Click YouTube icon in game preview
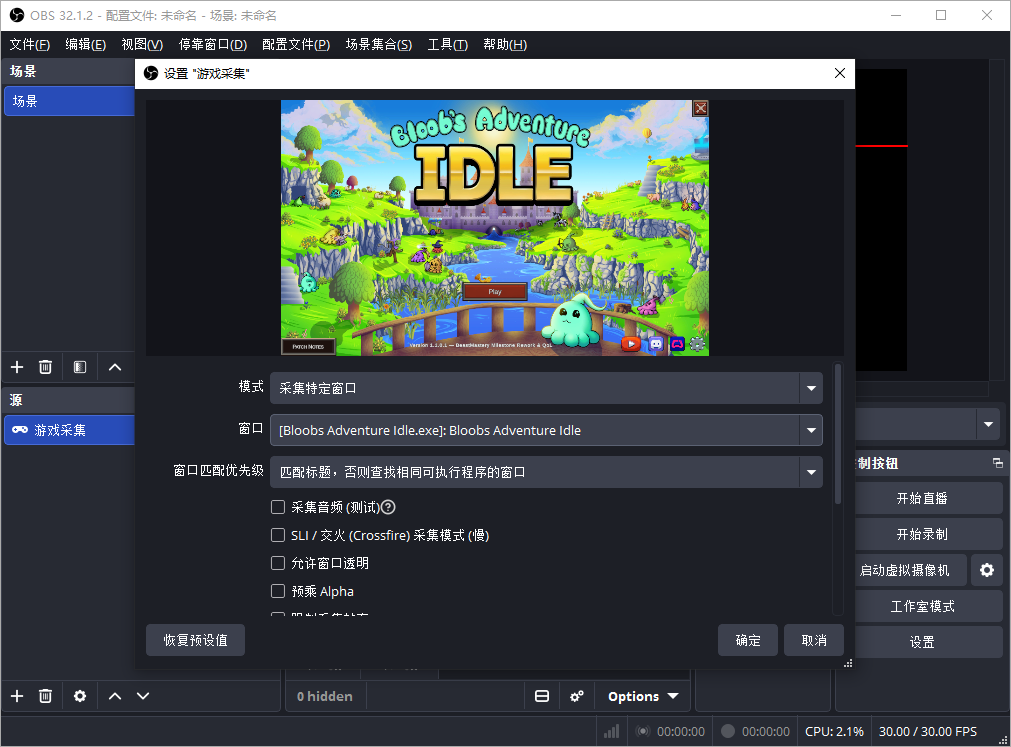The height and width of the screenshot is (747, 1011). tap(631, 344)
